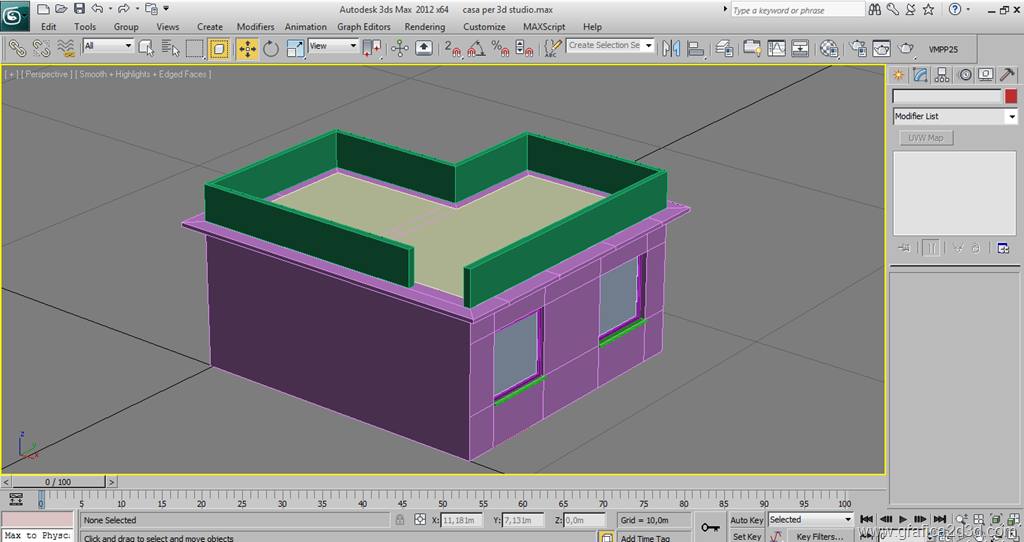Open the Utilities panel hammer icon
This screenshot has height=542, width=1024.
(1008, 75)
